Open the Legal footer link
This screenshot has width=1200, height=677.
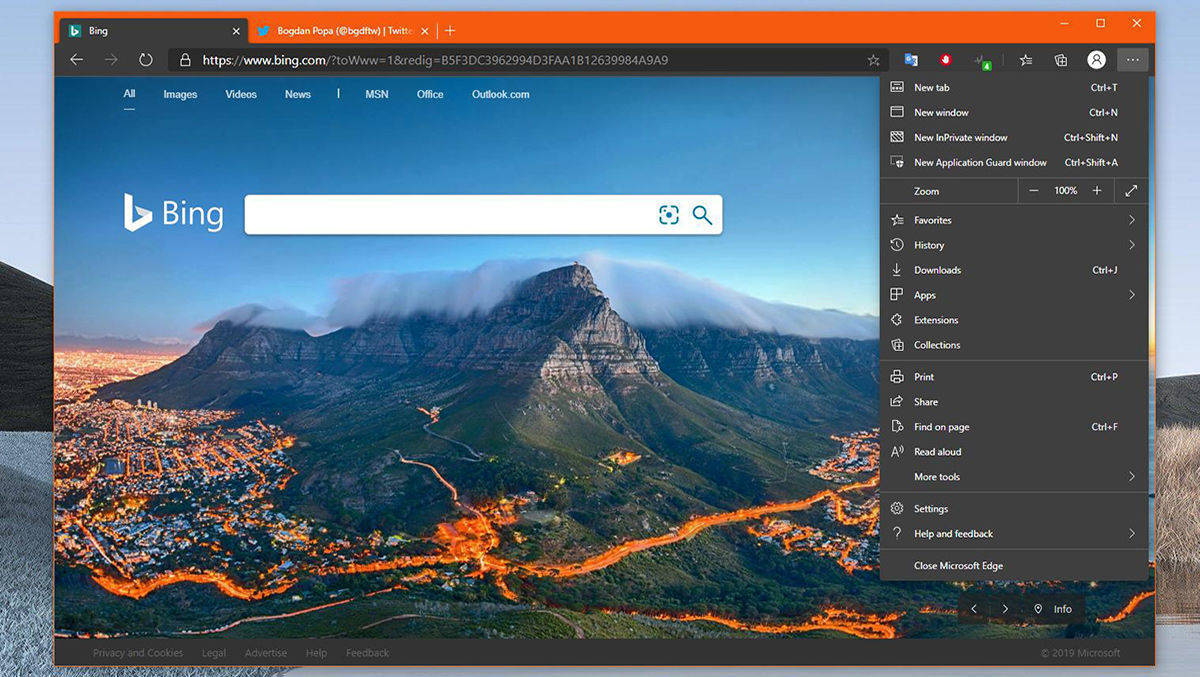coord(214,653)
